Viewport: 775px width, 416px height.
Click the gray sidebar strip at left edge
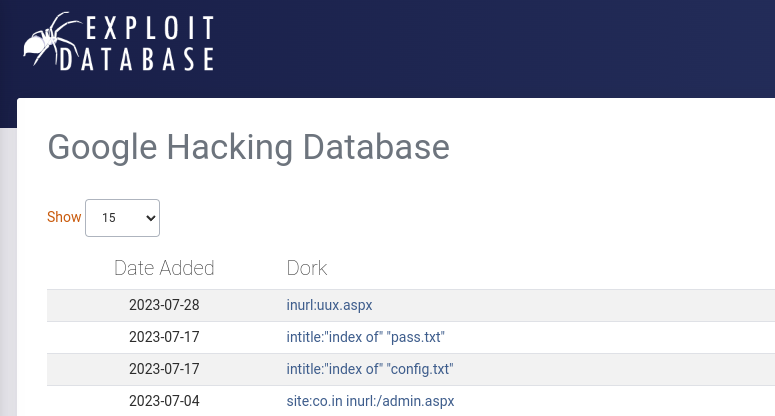(8, 270)
